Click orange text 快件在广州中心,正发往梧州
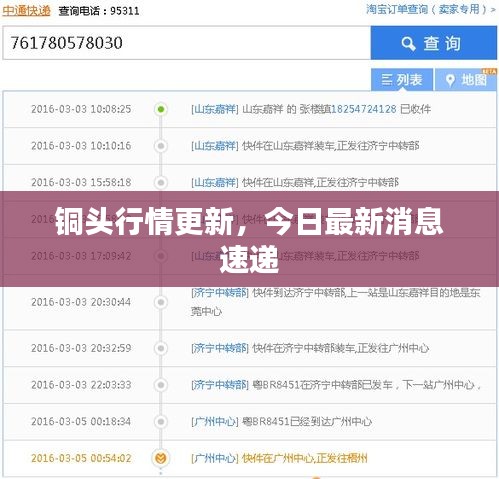The width and height of the screenshot is (499, 479). (305, 458)
